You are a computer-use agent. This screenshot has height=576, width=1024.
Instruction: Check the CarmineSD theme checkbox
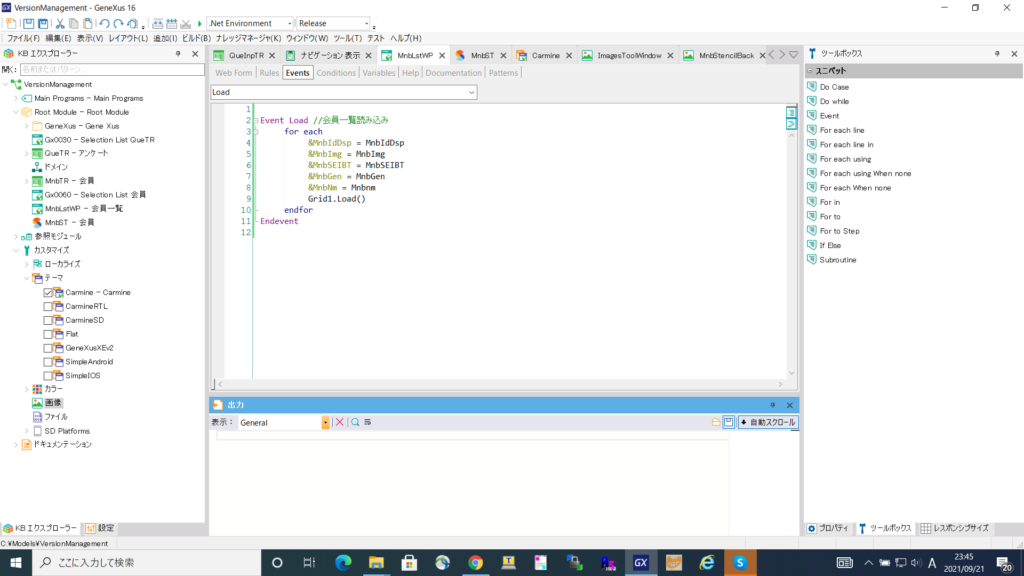pyautogui.click(x=48, y=320)
